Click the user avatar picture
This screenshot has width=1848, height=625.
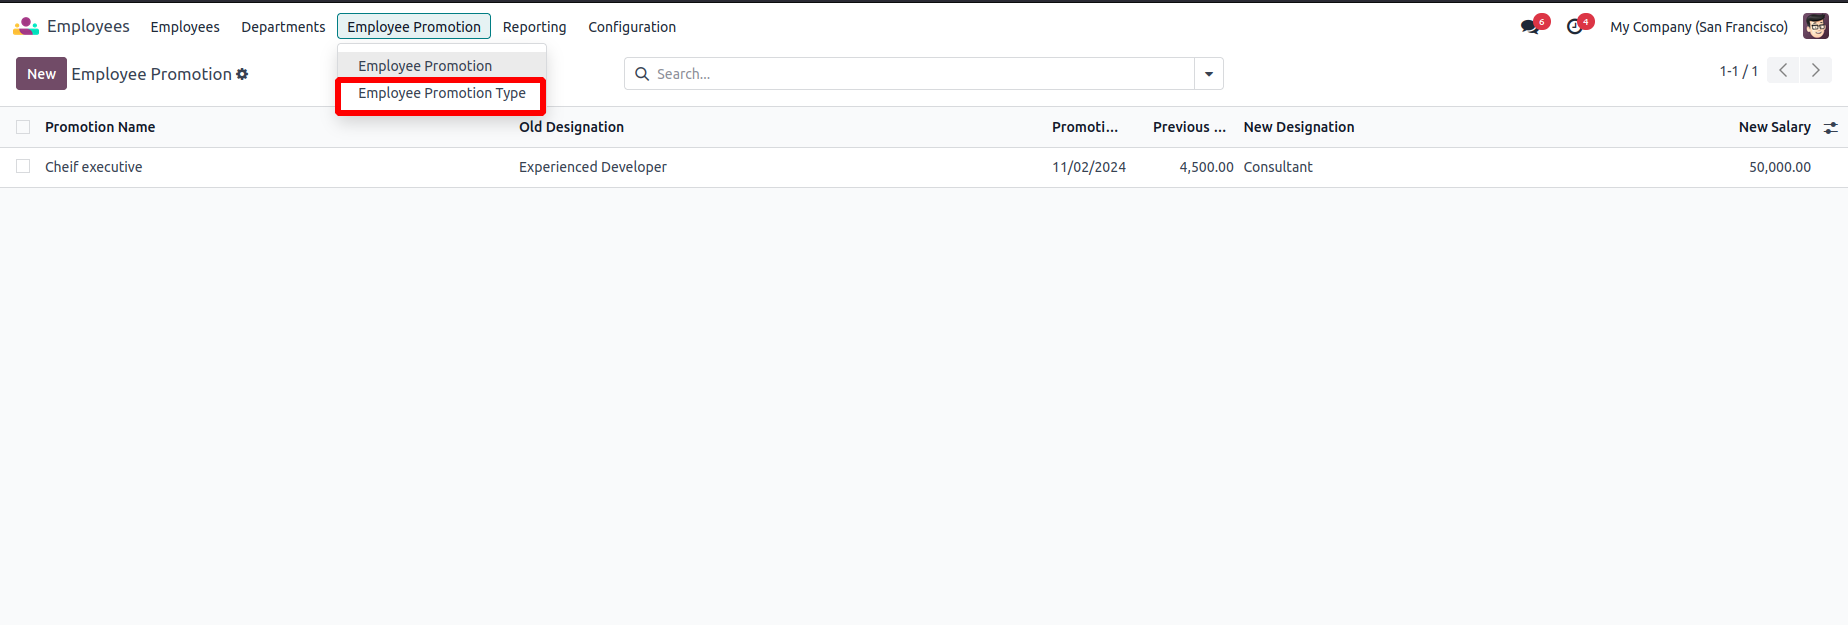pos(1815,27)
